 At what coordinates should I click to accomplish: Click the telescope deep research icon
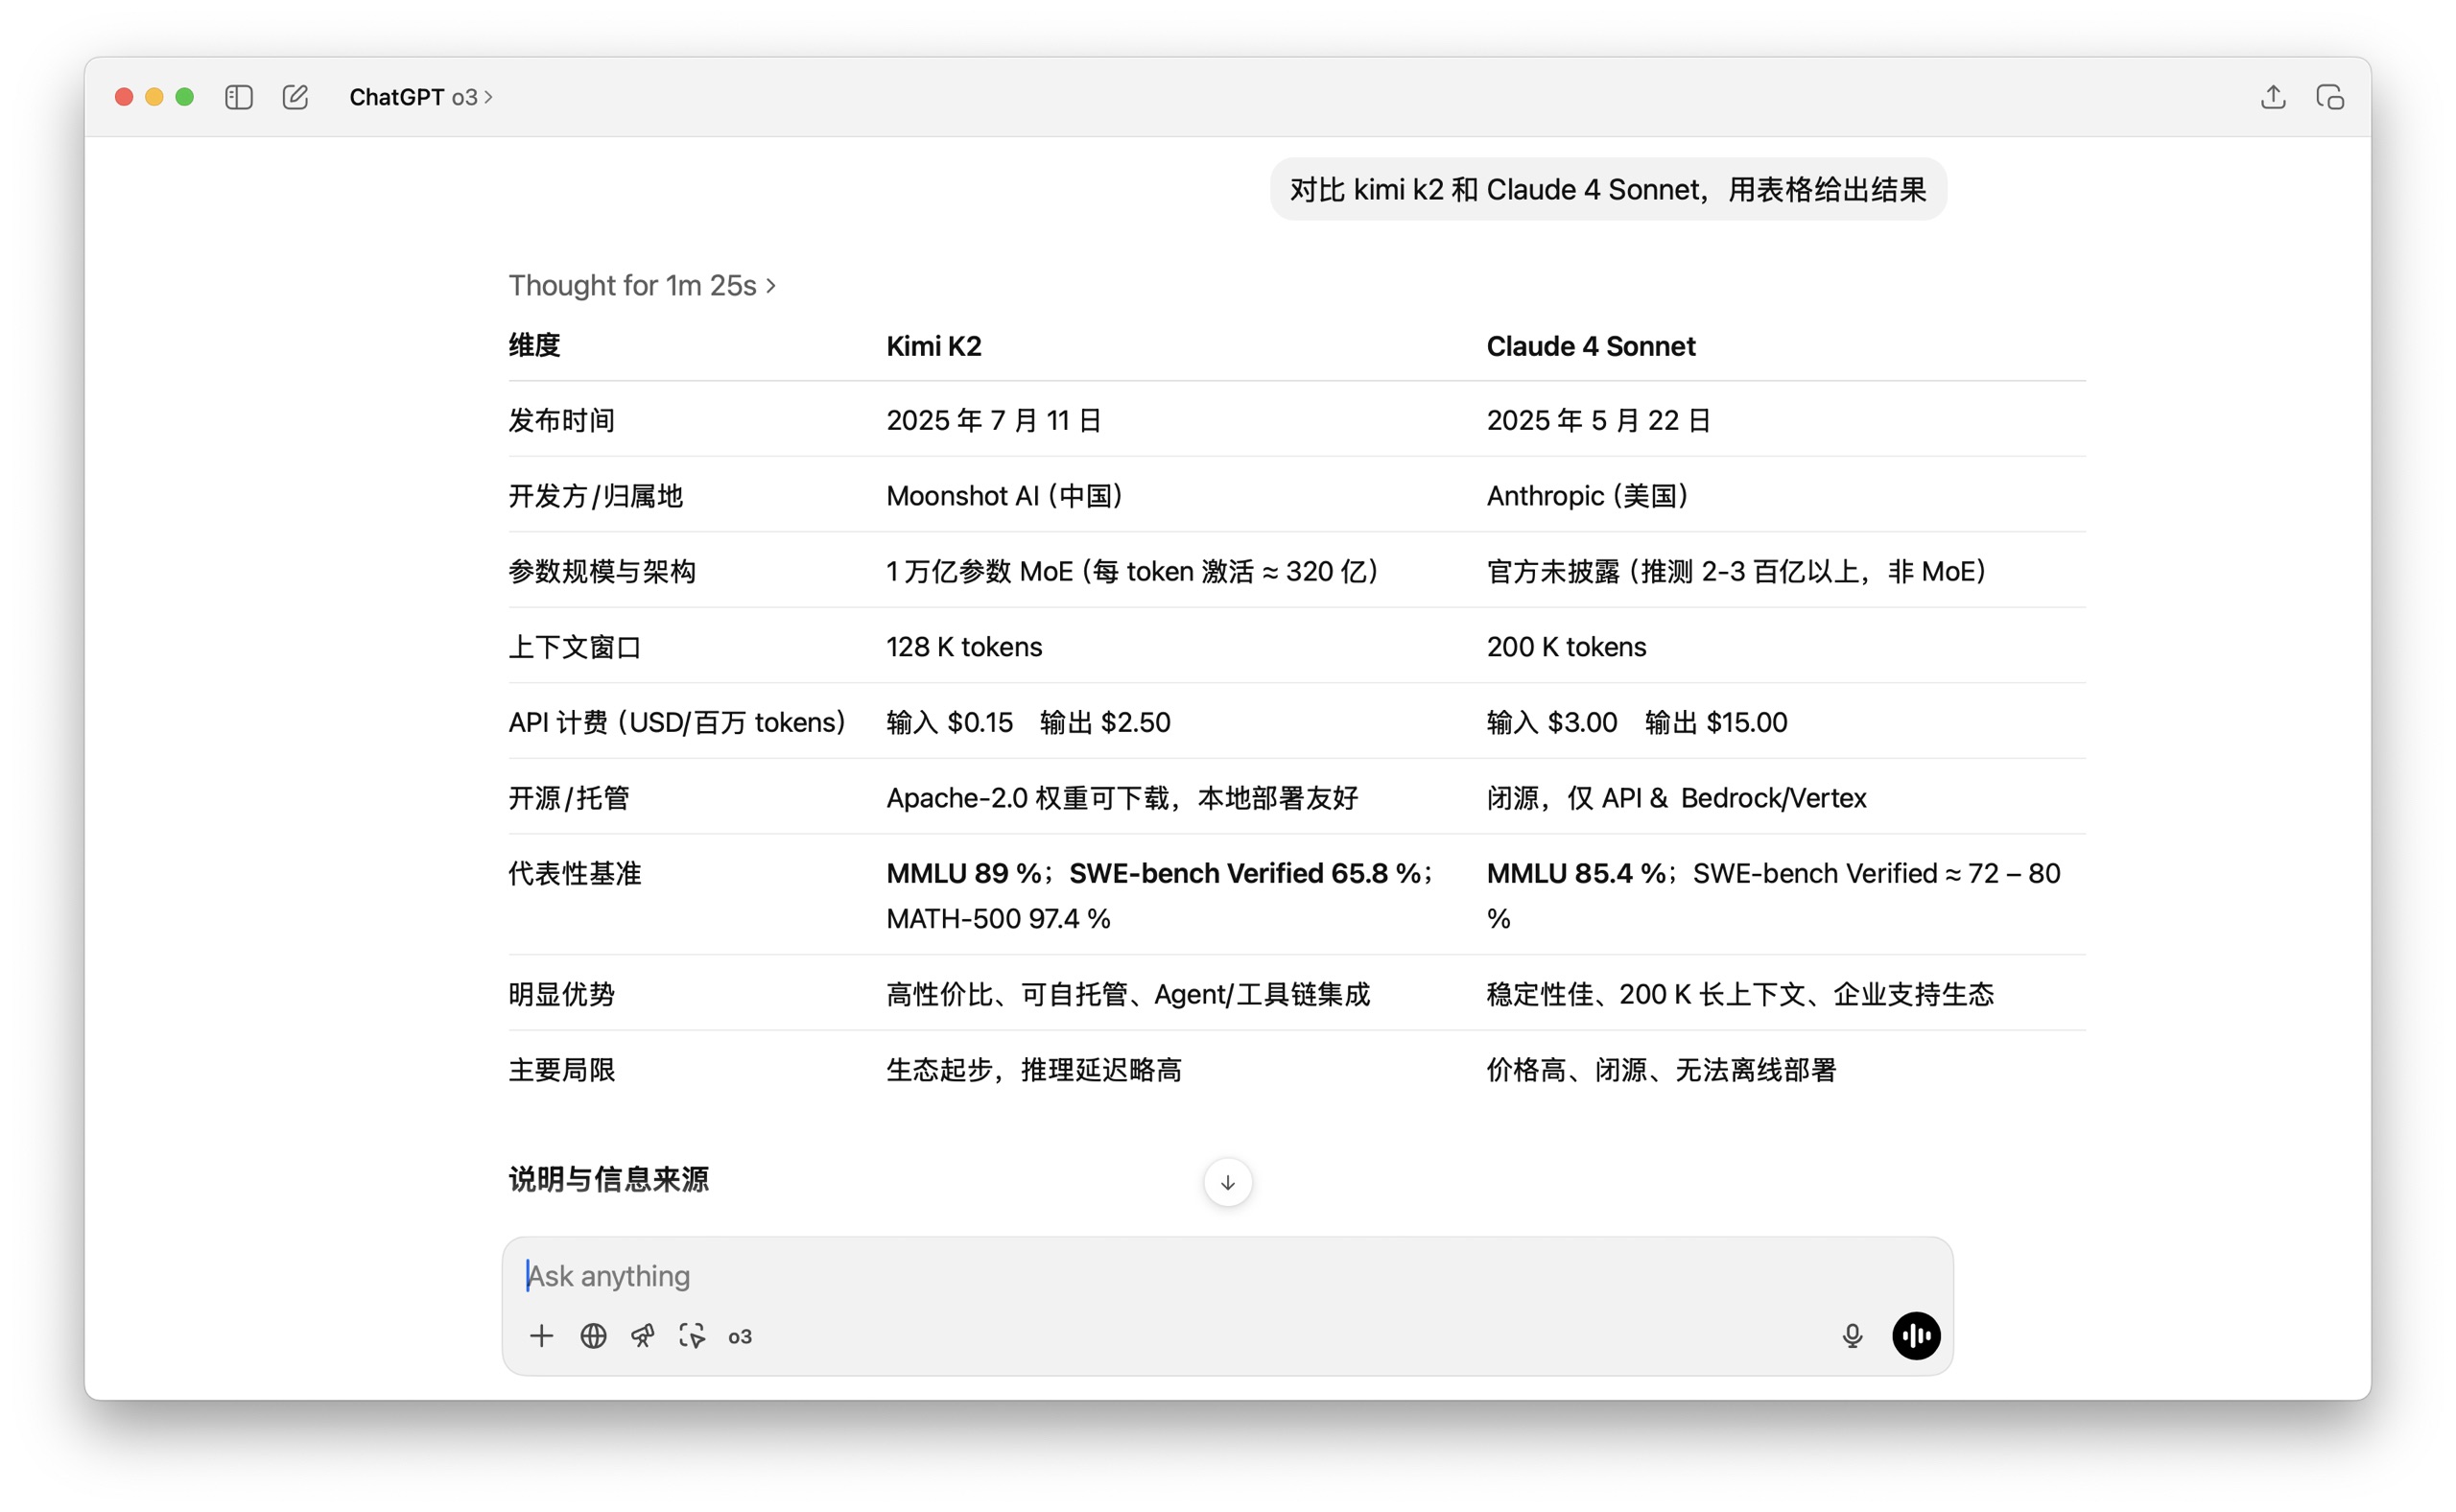pos(642,1336)
